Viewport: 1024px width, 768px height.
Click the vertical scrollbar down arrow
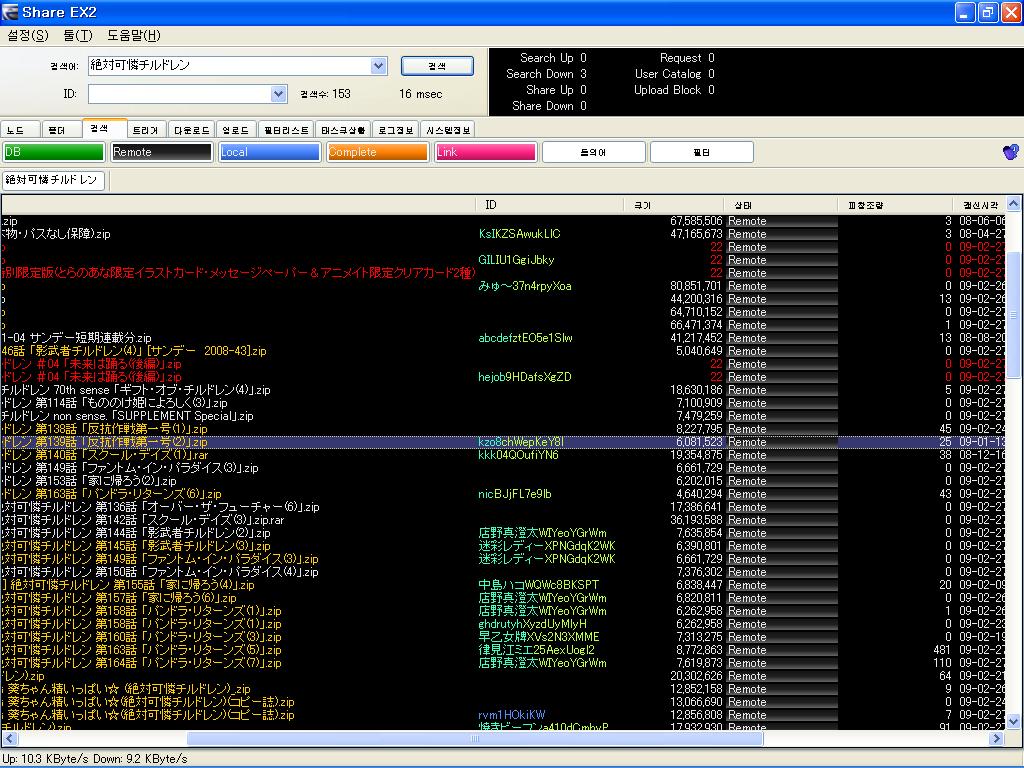tap(1014, 722)
